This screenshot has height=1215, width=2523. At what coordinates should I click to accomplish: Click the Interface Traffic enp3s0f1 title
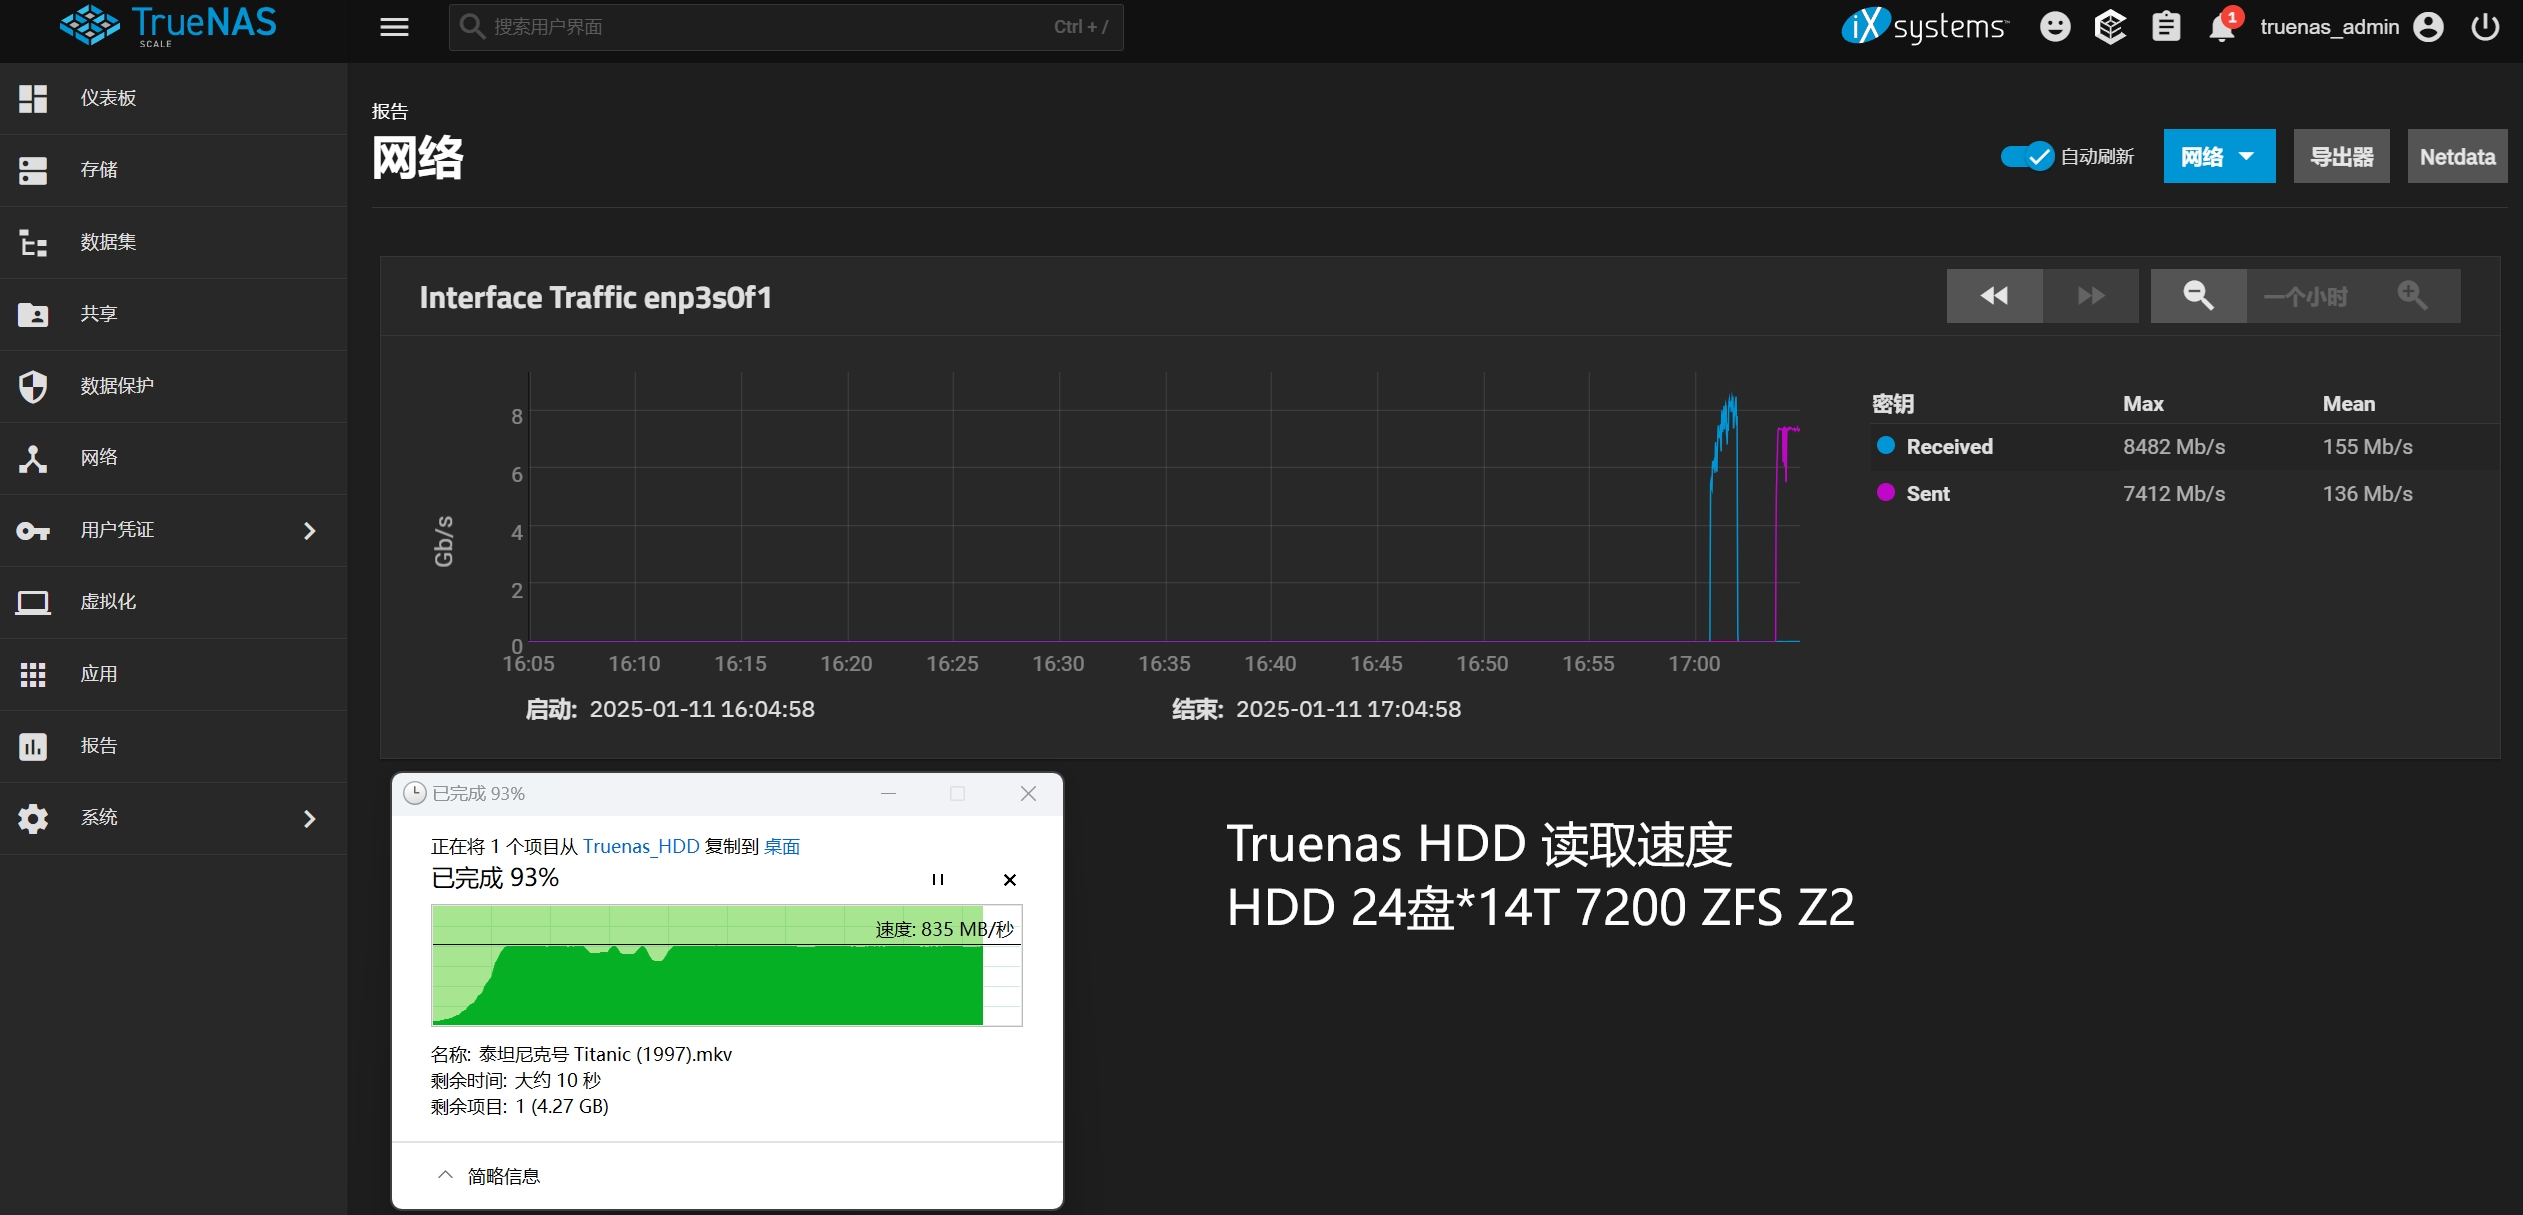pyautogui.click(x=595, y=298)
